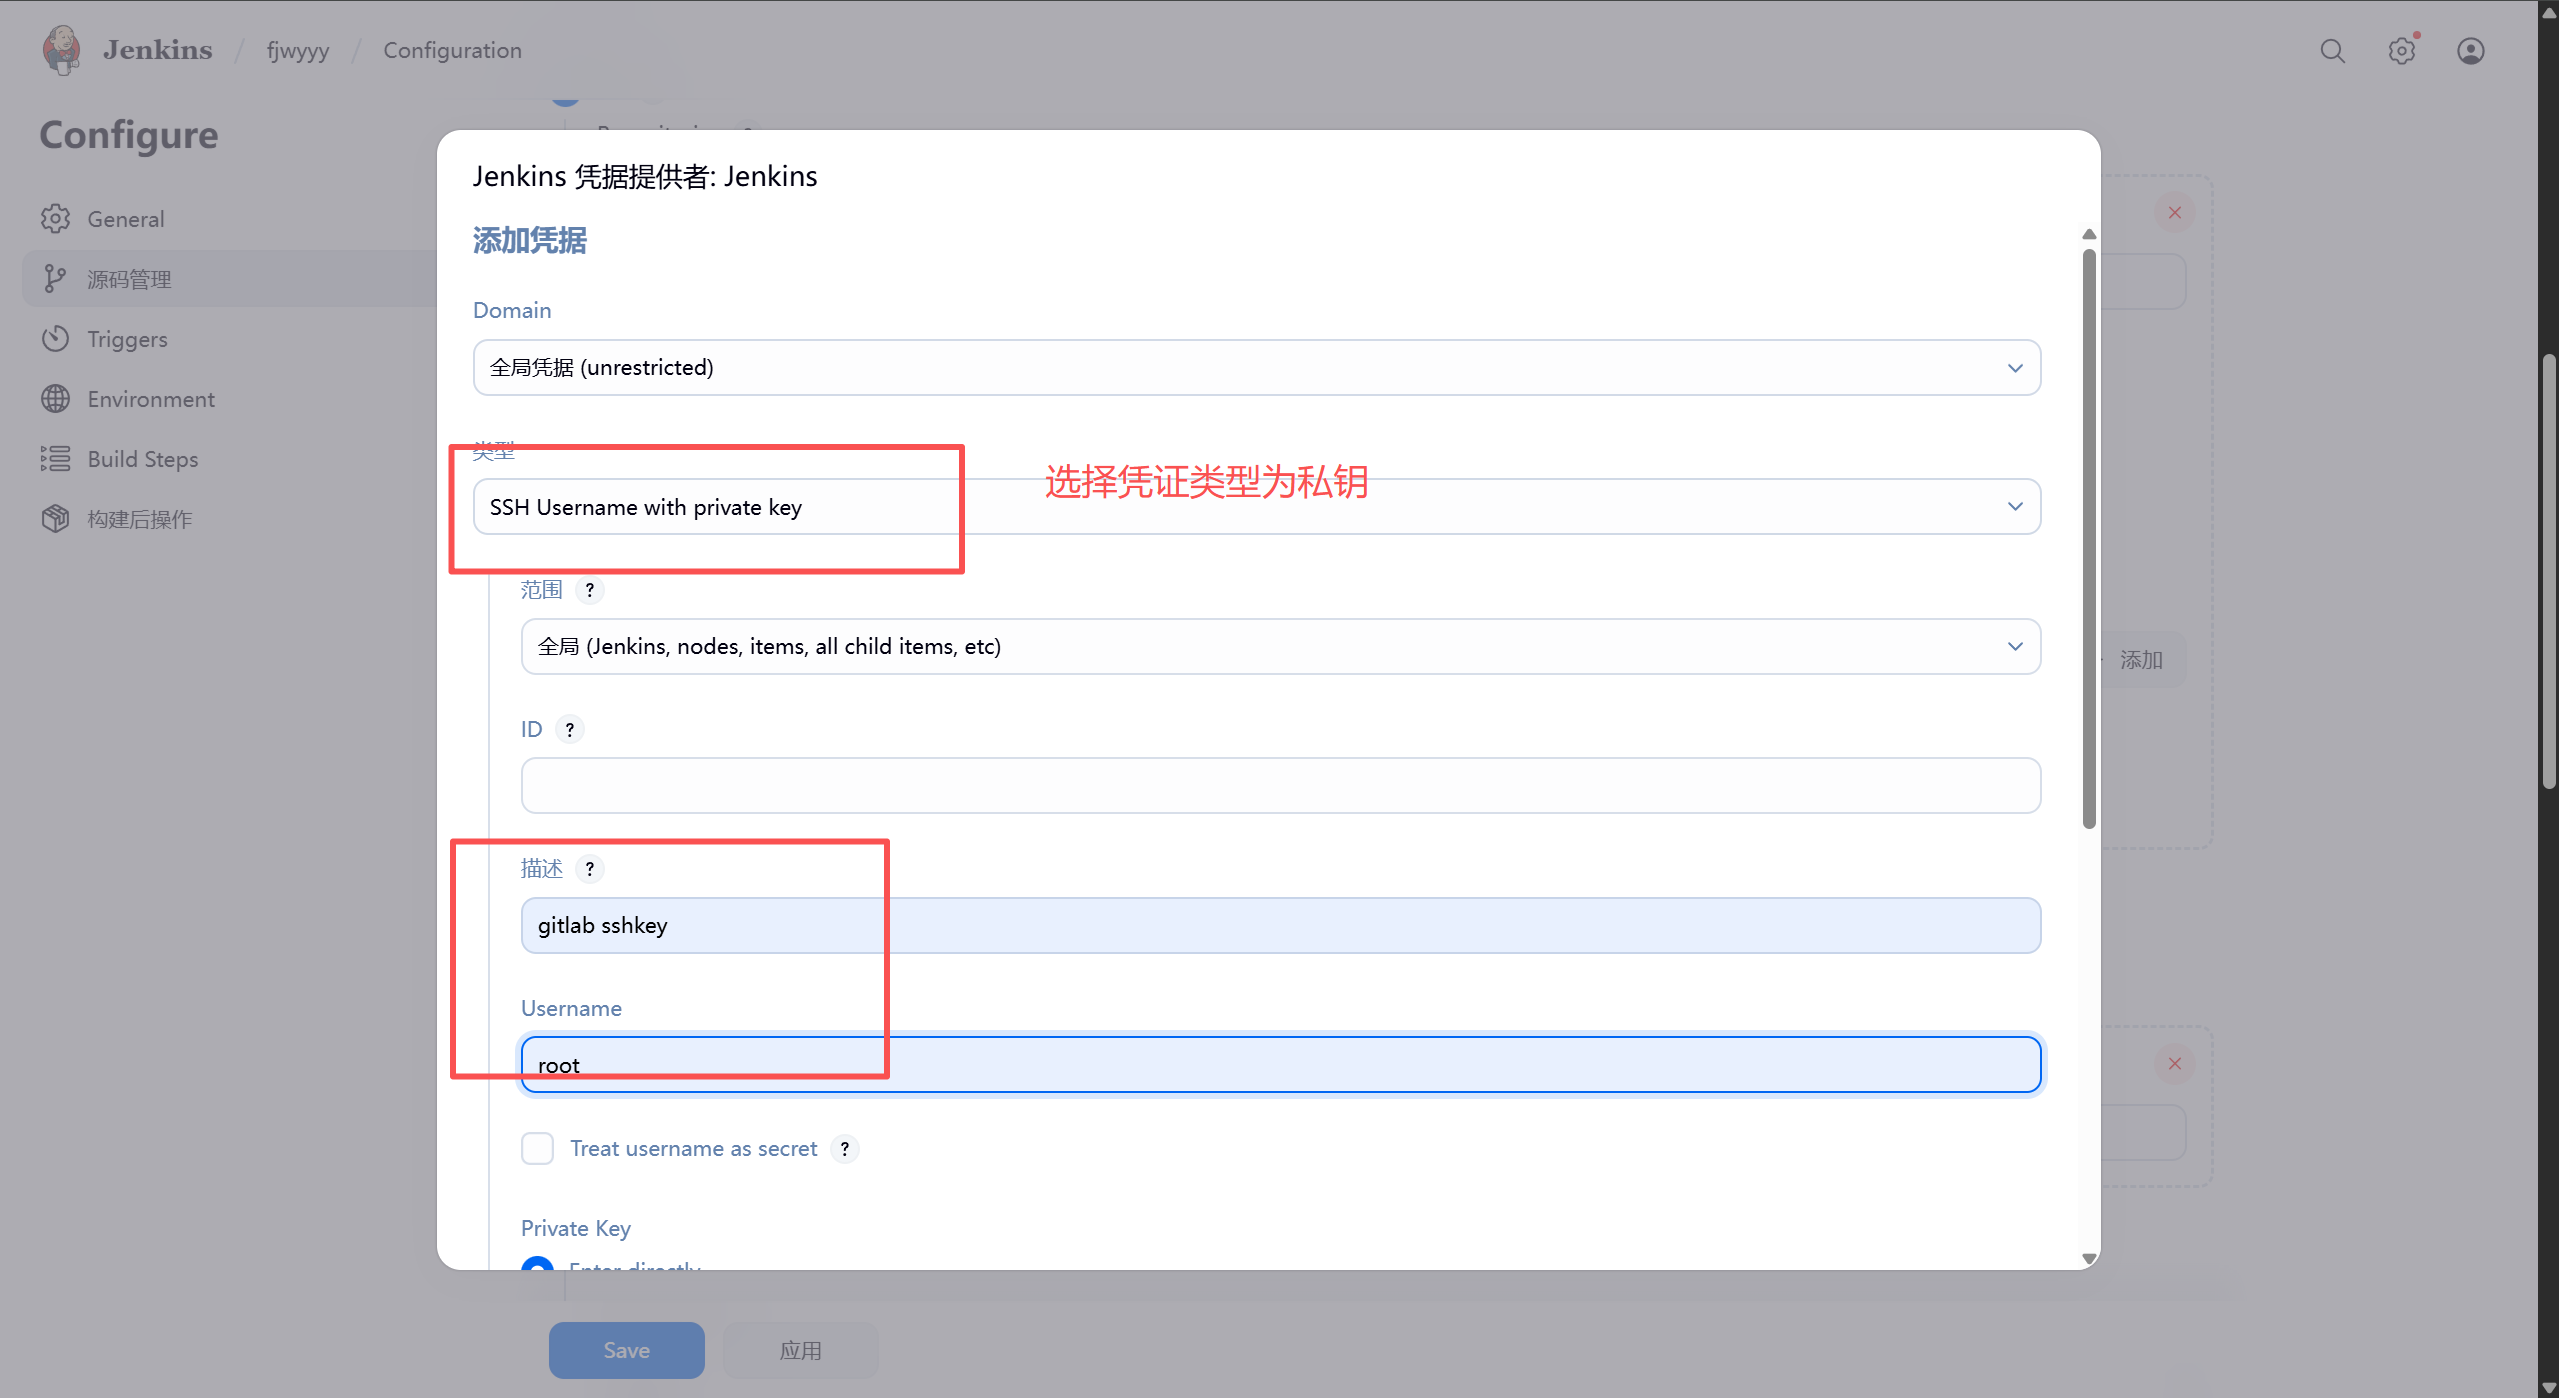Open Build Steps section in sidebar
2559x1398 pixels.
click(x=143, y=459)
